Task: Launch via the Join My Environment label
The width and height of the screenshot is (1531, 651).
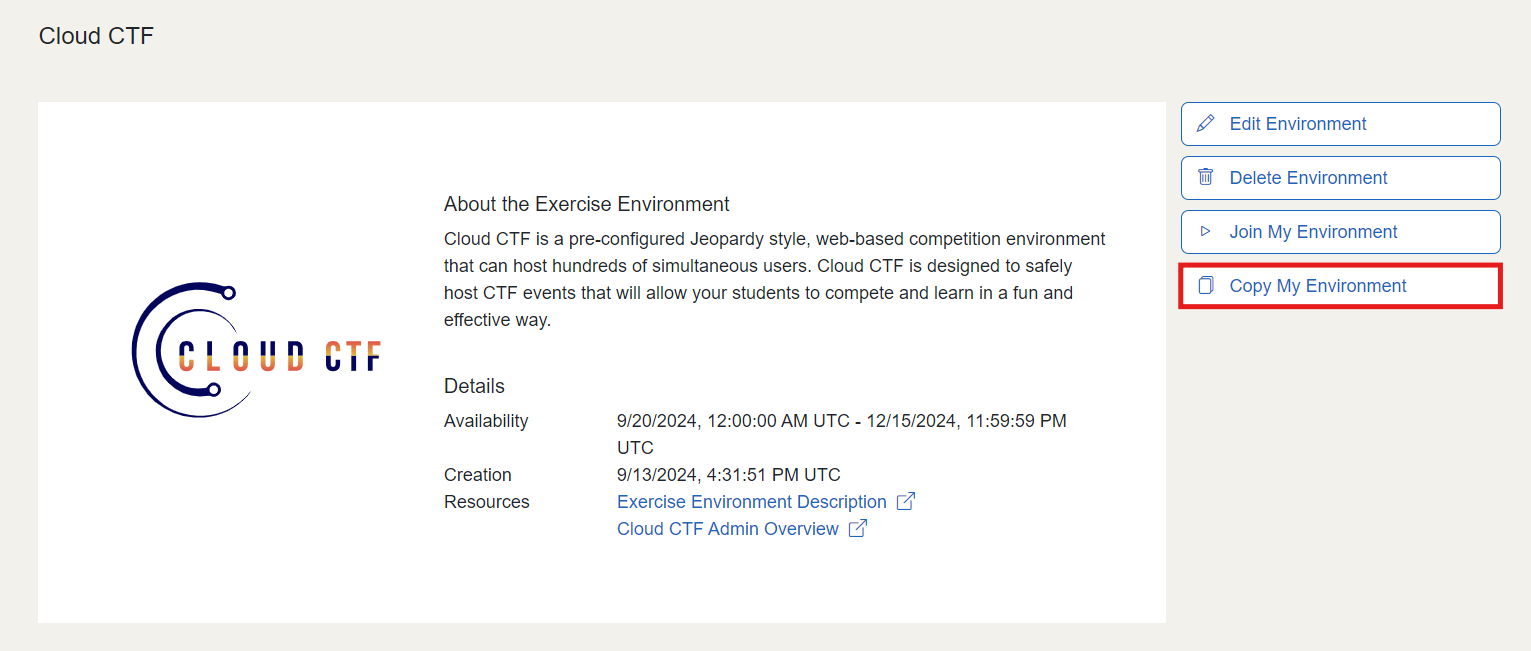Action: coord(1313,232)
